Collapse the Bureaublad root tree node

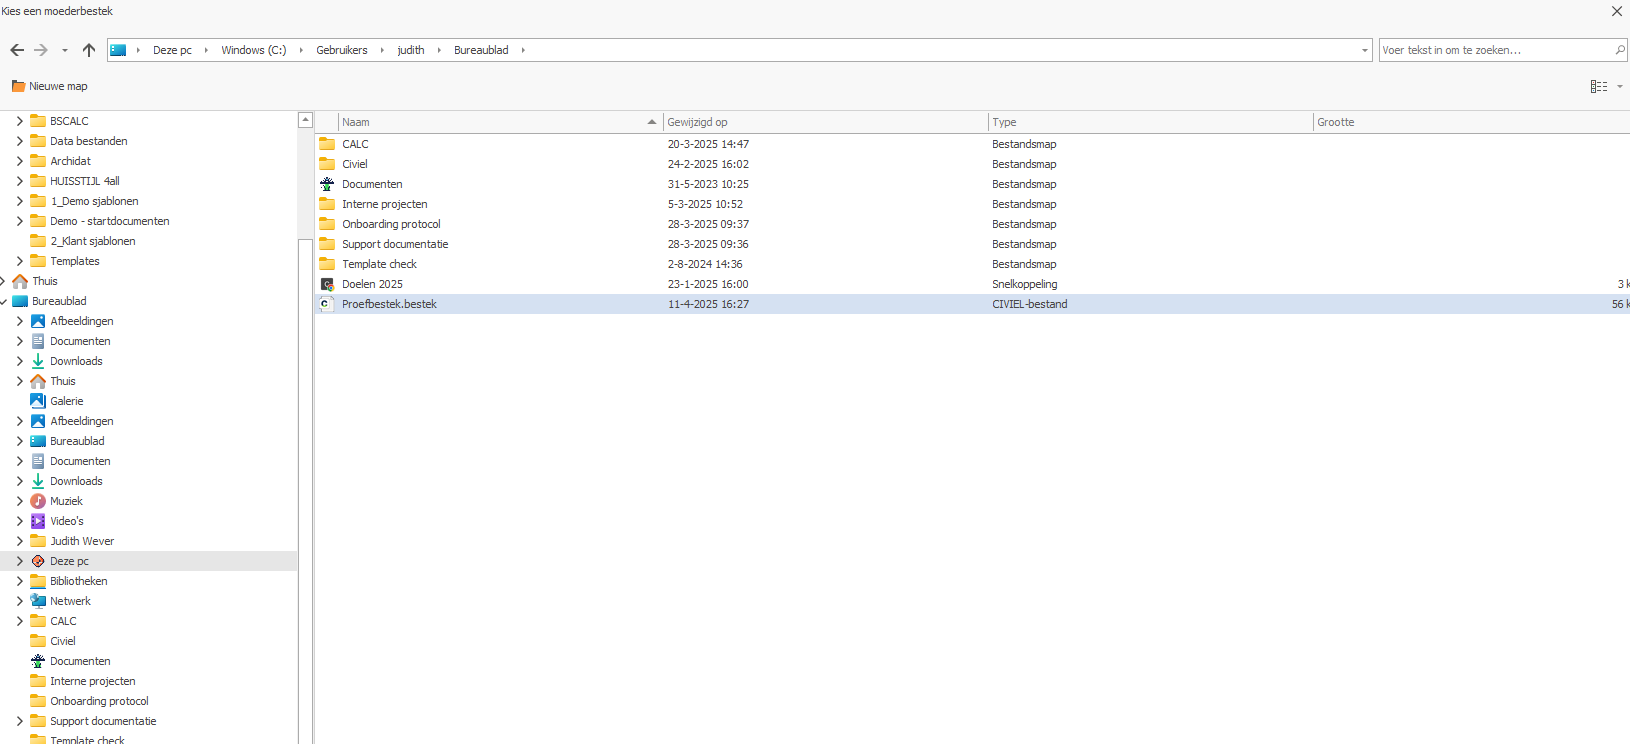point(3,301)
